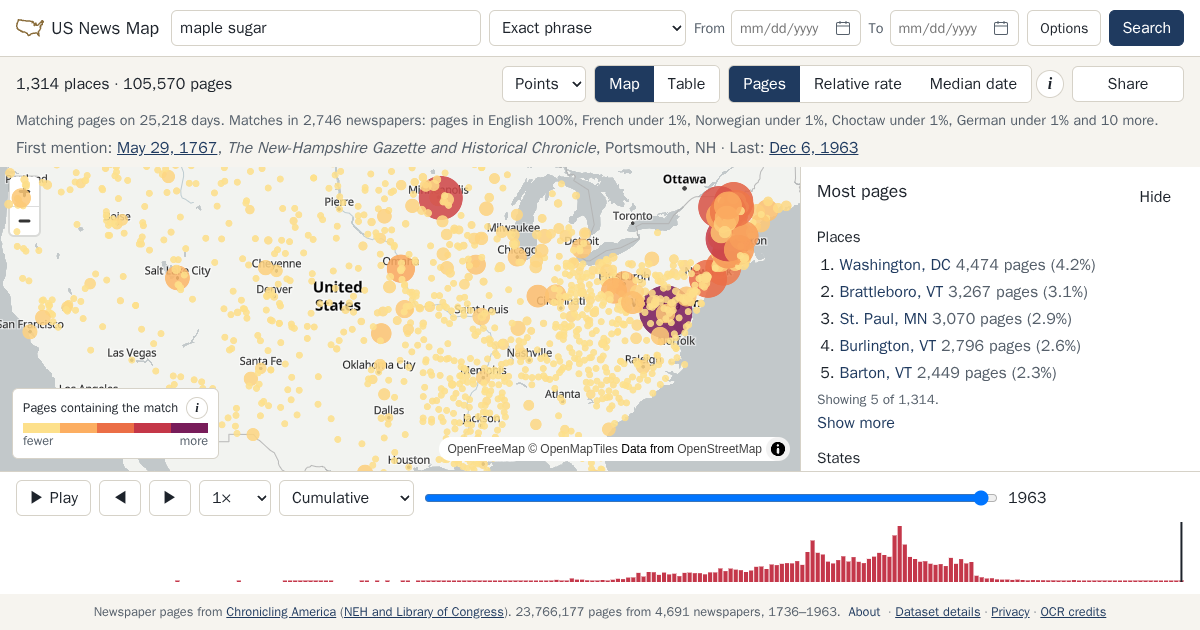Click the 'more' legend label
This screenshot has width=1200, height=630.
click(194, 441)
